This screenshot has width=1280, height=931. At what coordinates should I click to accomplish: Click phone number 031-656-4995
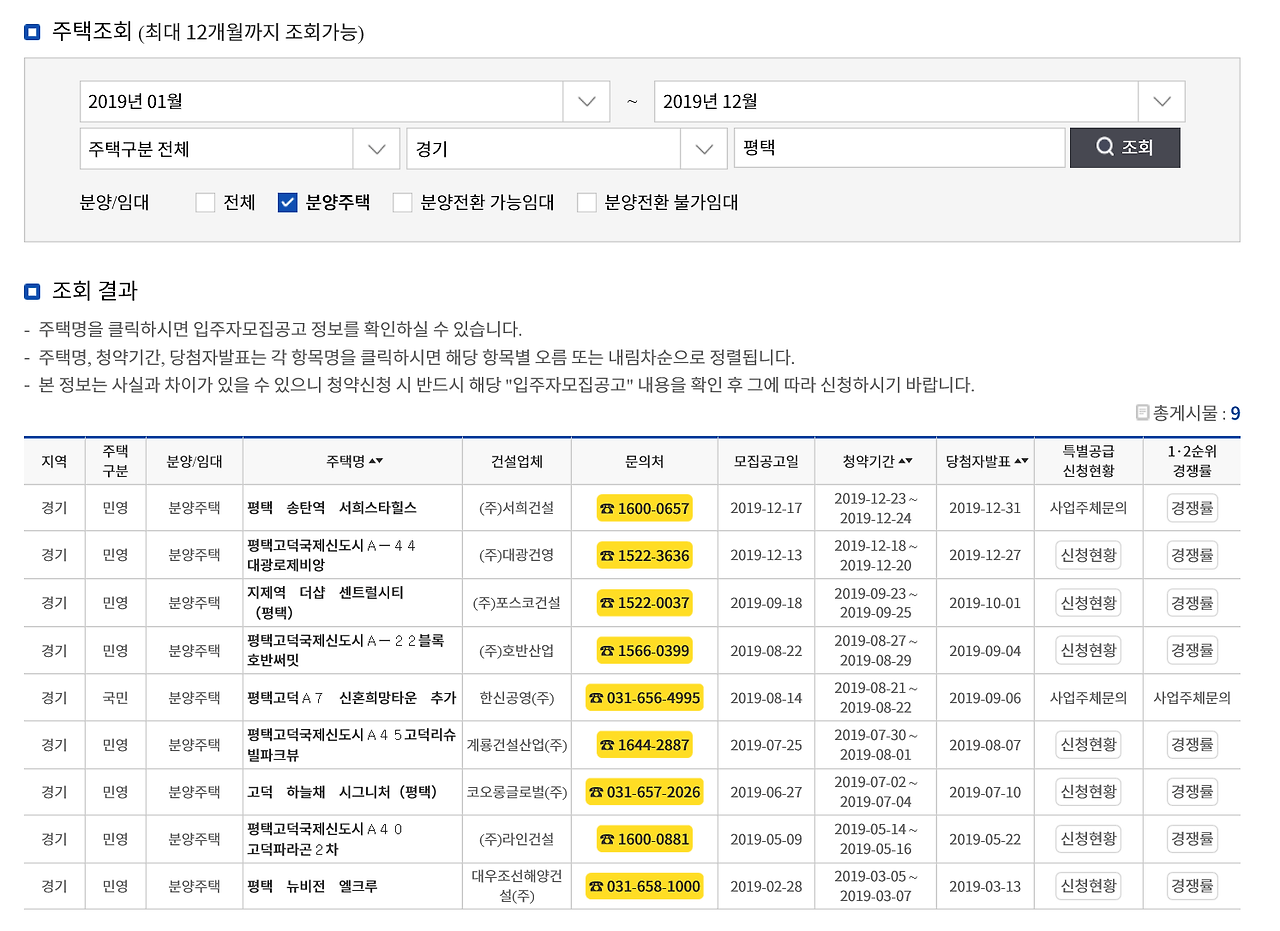click(644, 698)
